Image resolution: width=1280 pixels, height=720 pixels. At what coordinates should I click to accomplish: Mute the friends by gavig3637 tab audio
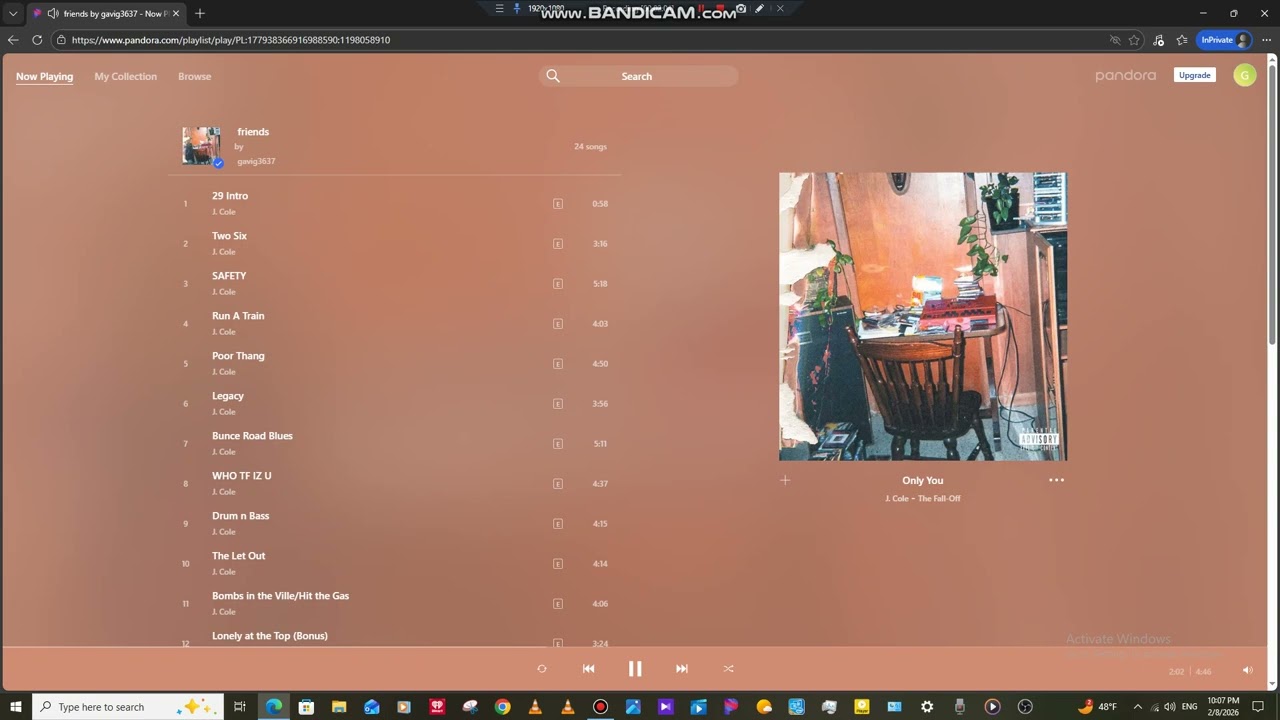pos(53,14)
